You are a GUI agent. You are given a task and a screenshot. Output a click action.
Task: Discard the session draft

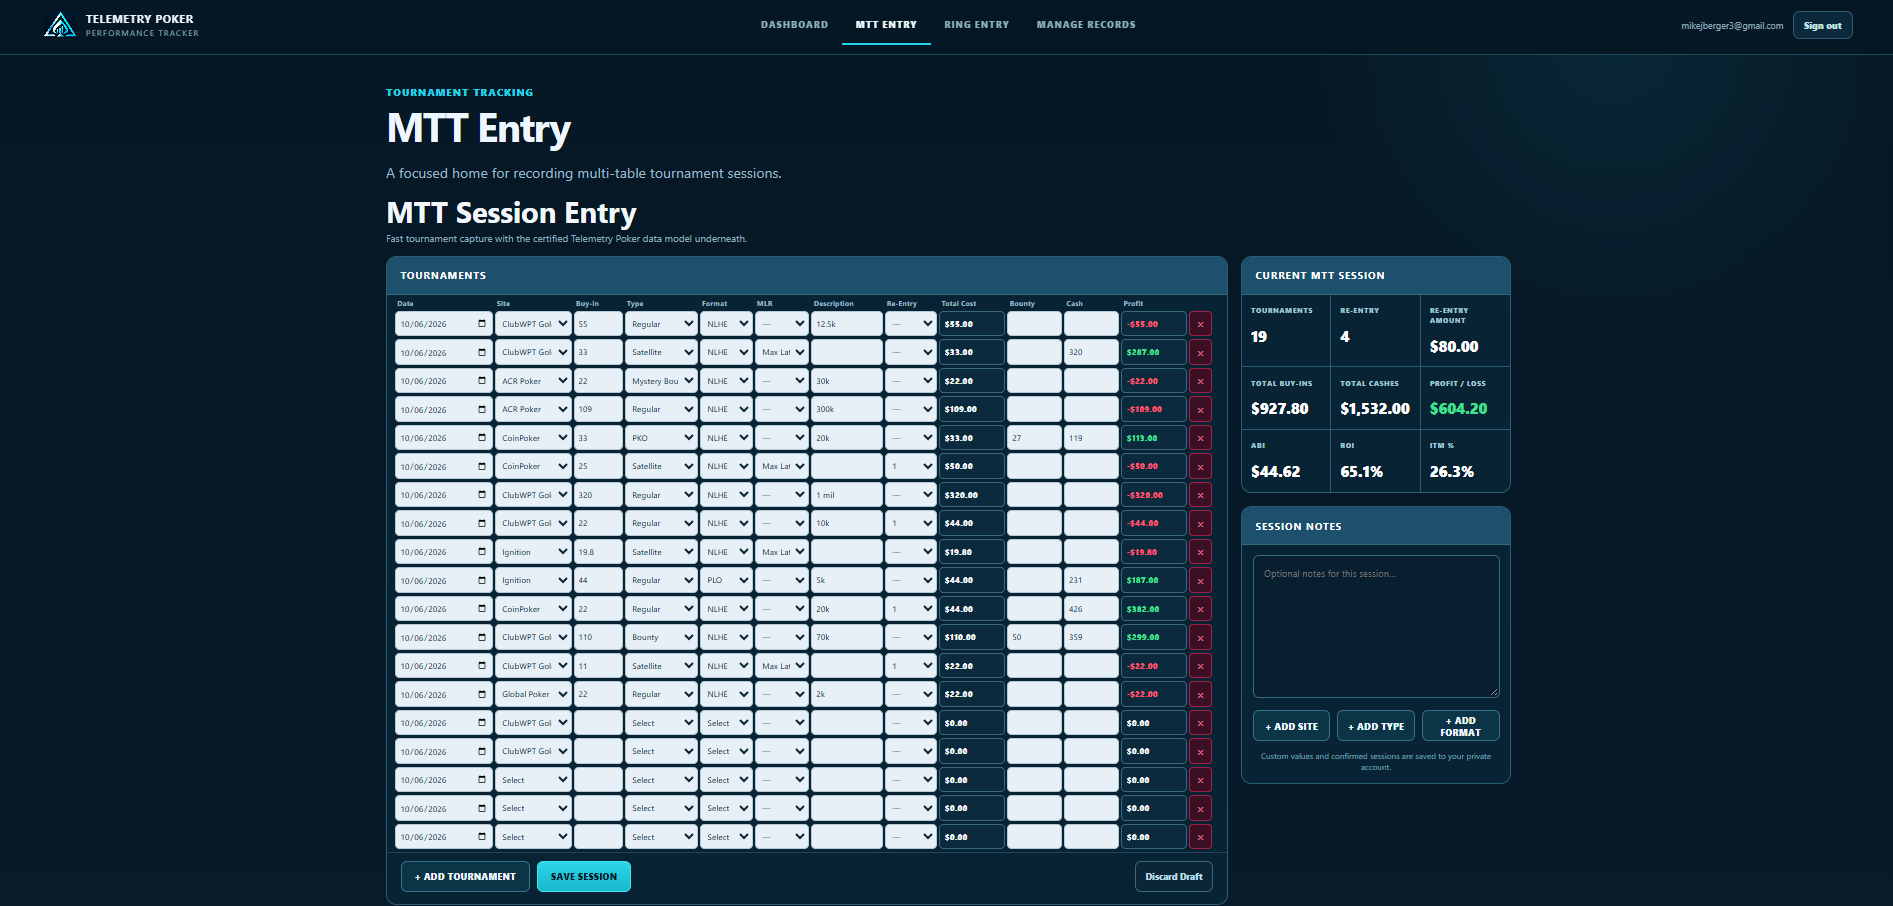point(1174,876)
